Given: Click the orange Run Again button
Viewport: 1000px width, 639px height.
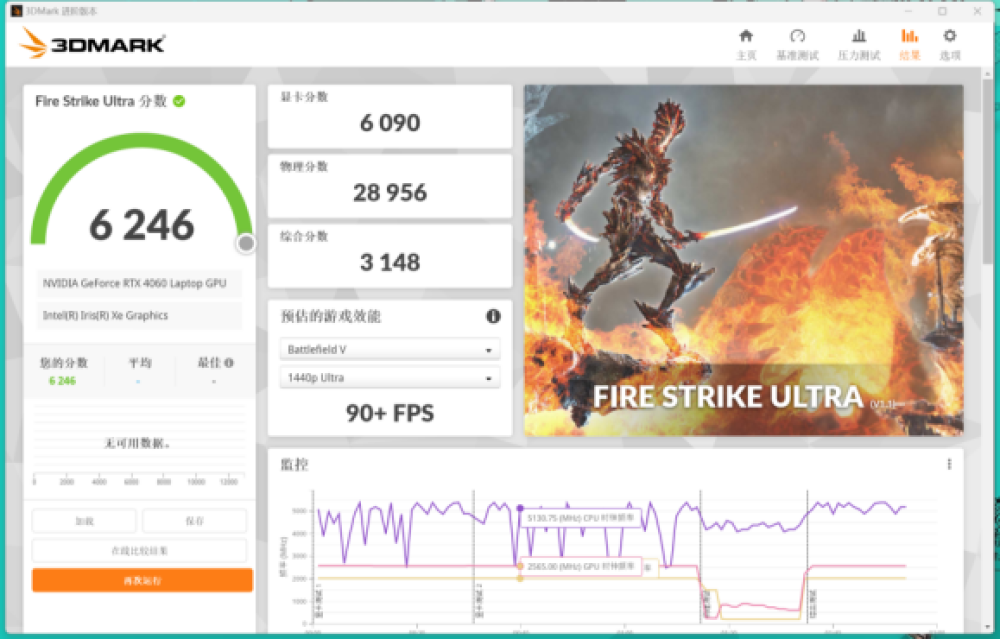Looking at the screenshot, I should click(142, 580).
